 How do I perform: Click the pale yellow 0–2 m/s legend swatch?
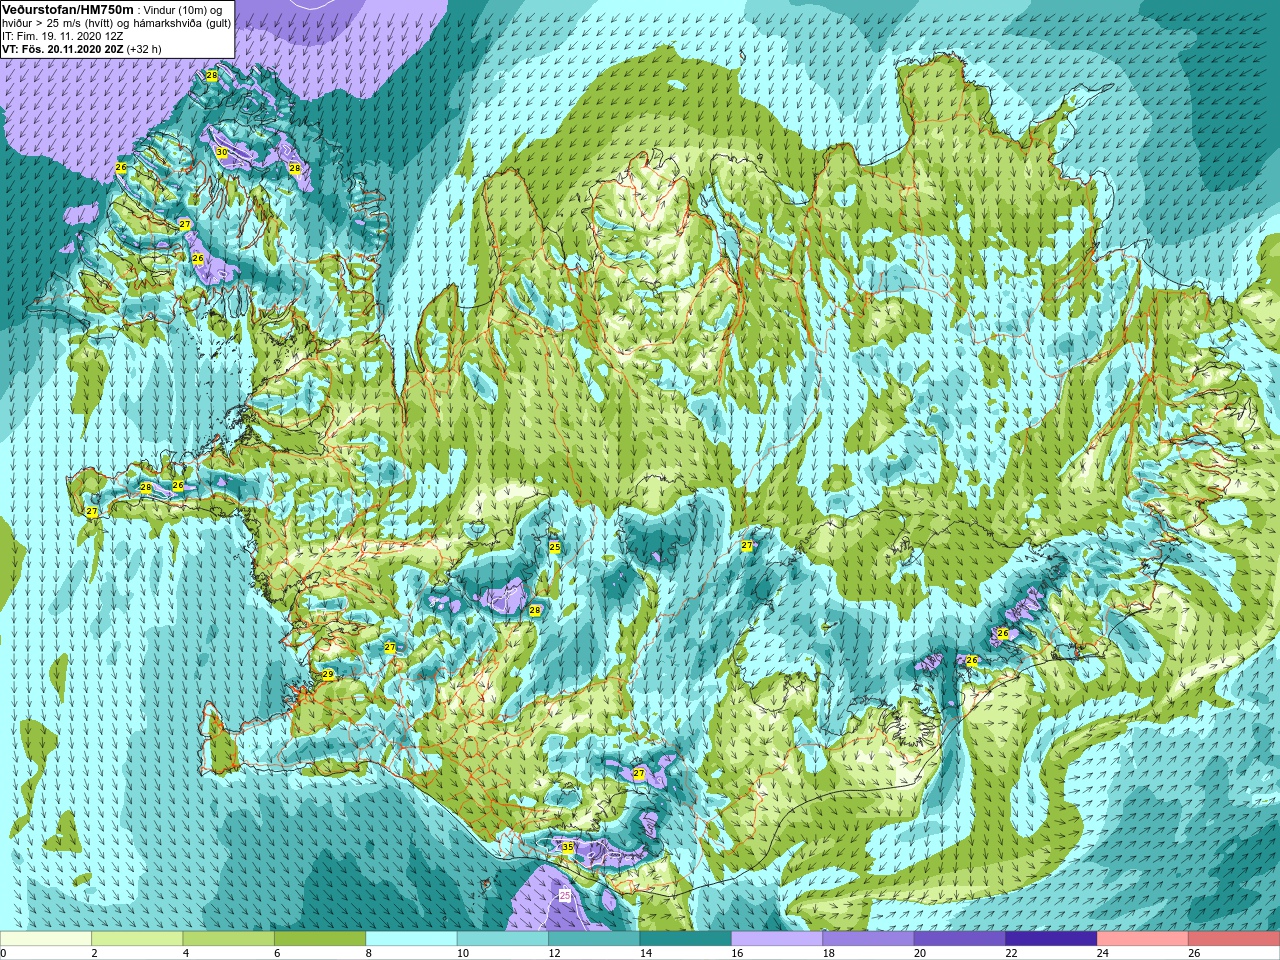(46, 939)
